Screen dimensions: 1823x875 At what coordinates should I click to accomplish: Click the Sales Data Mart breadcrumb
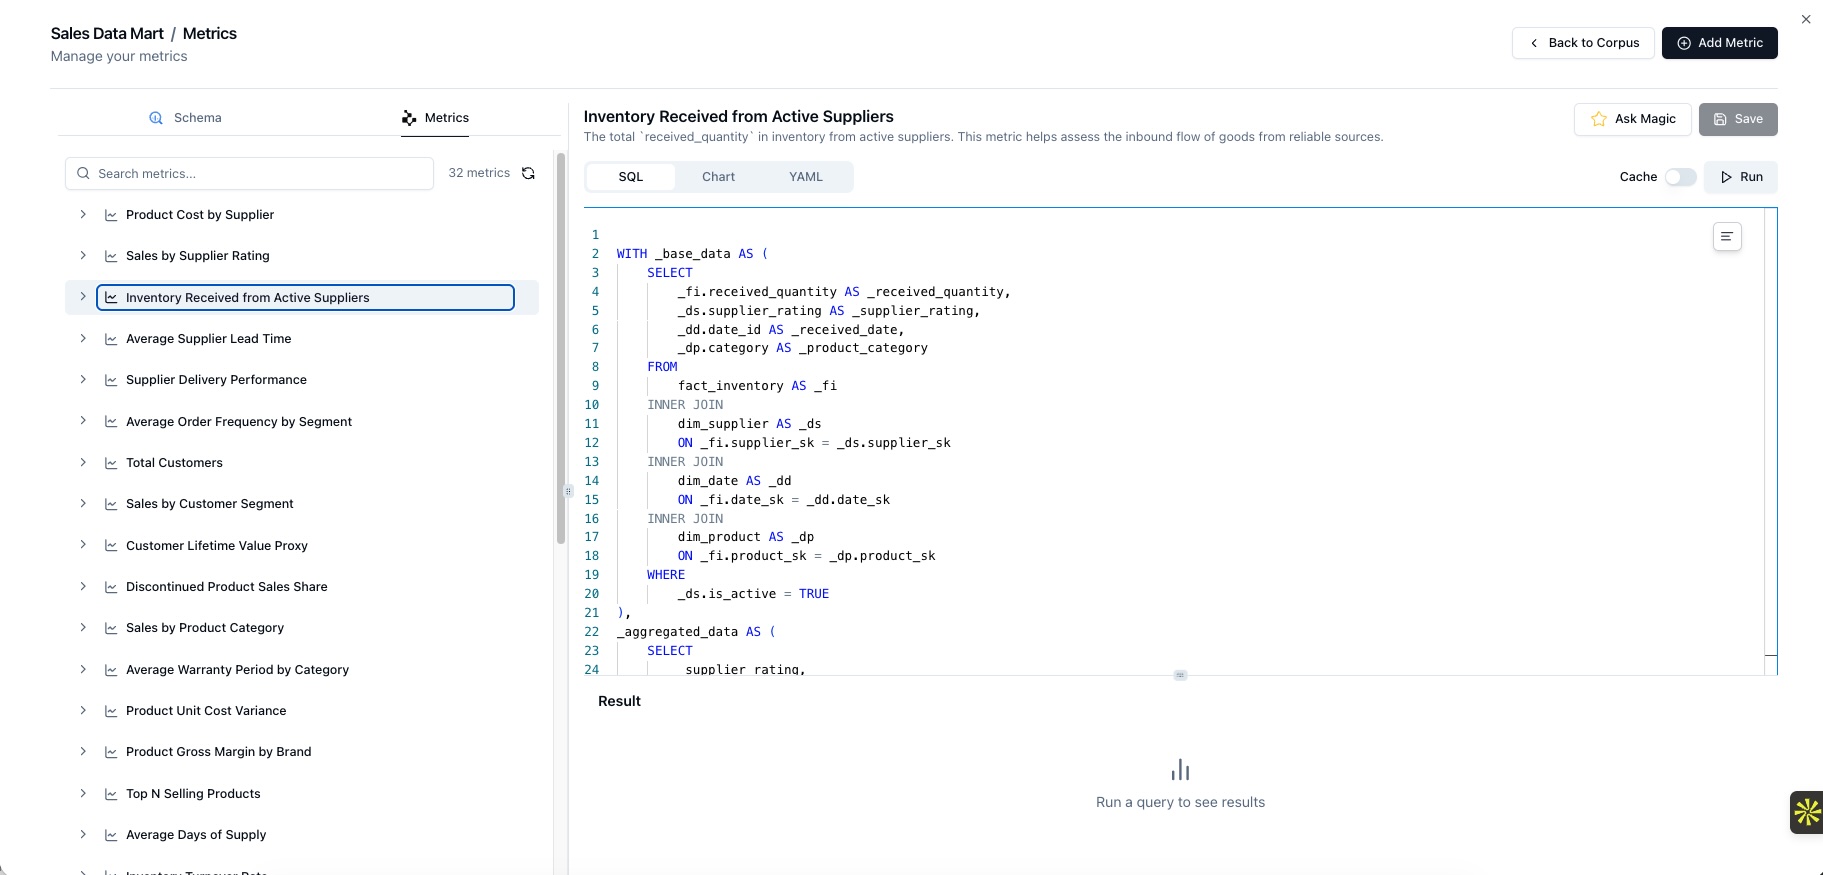click(x=107, y=33)
